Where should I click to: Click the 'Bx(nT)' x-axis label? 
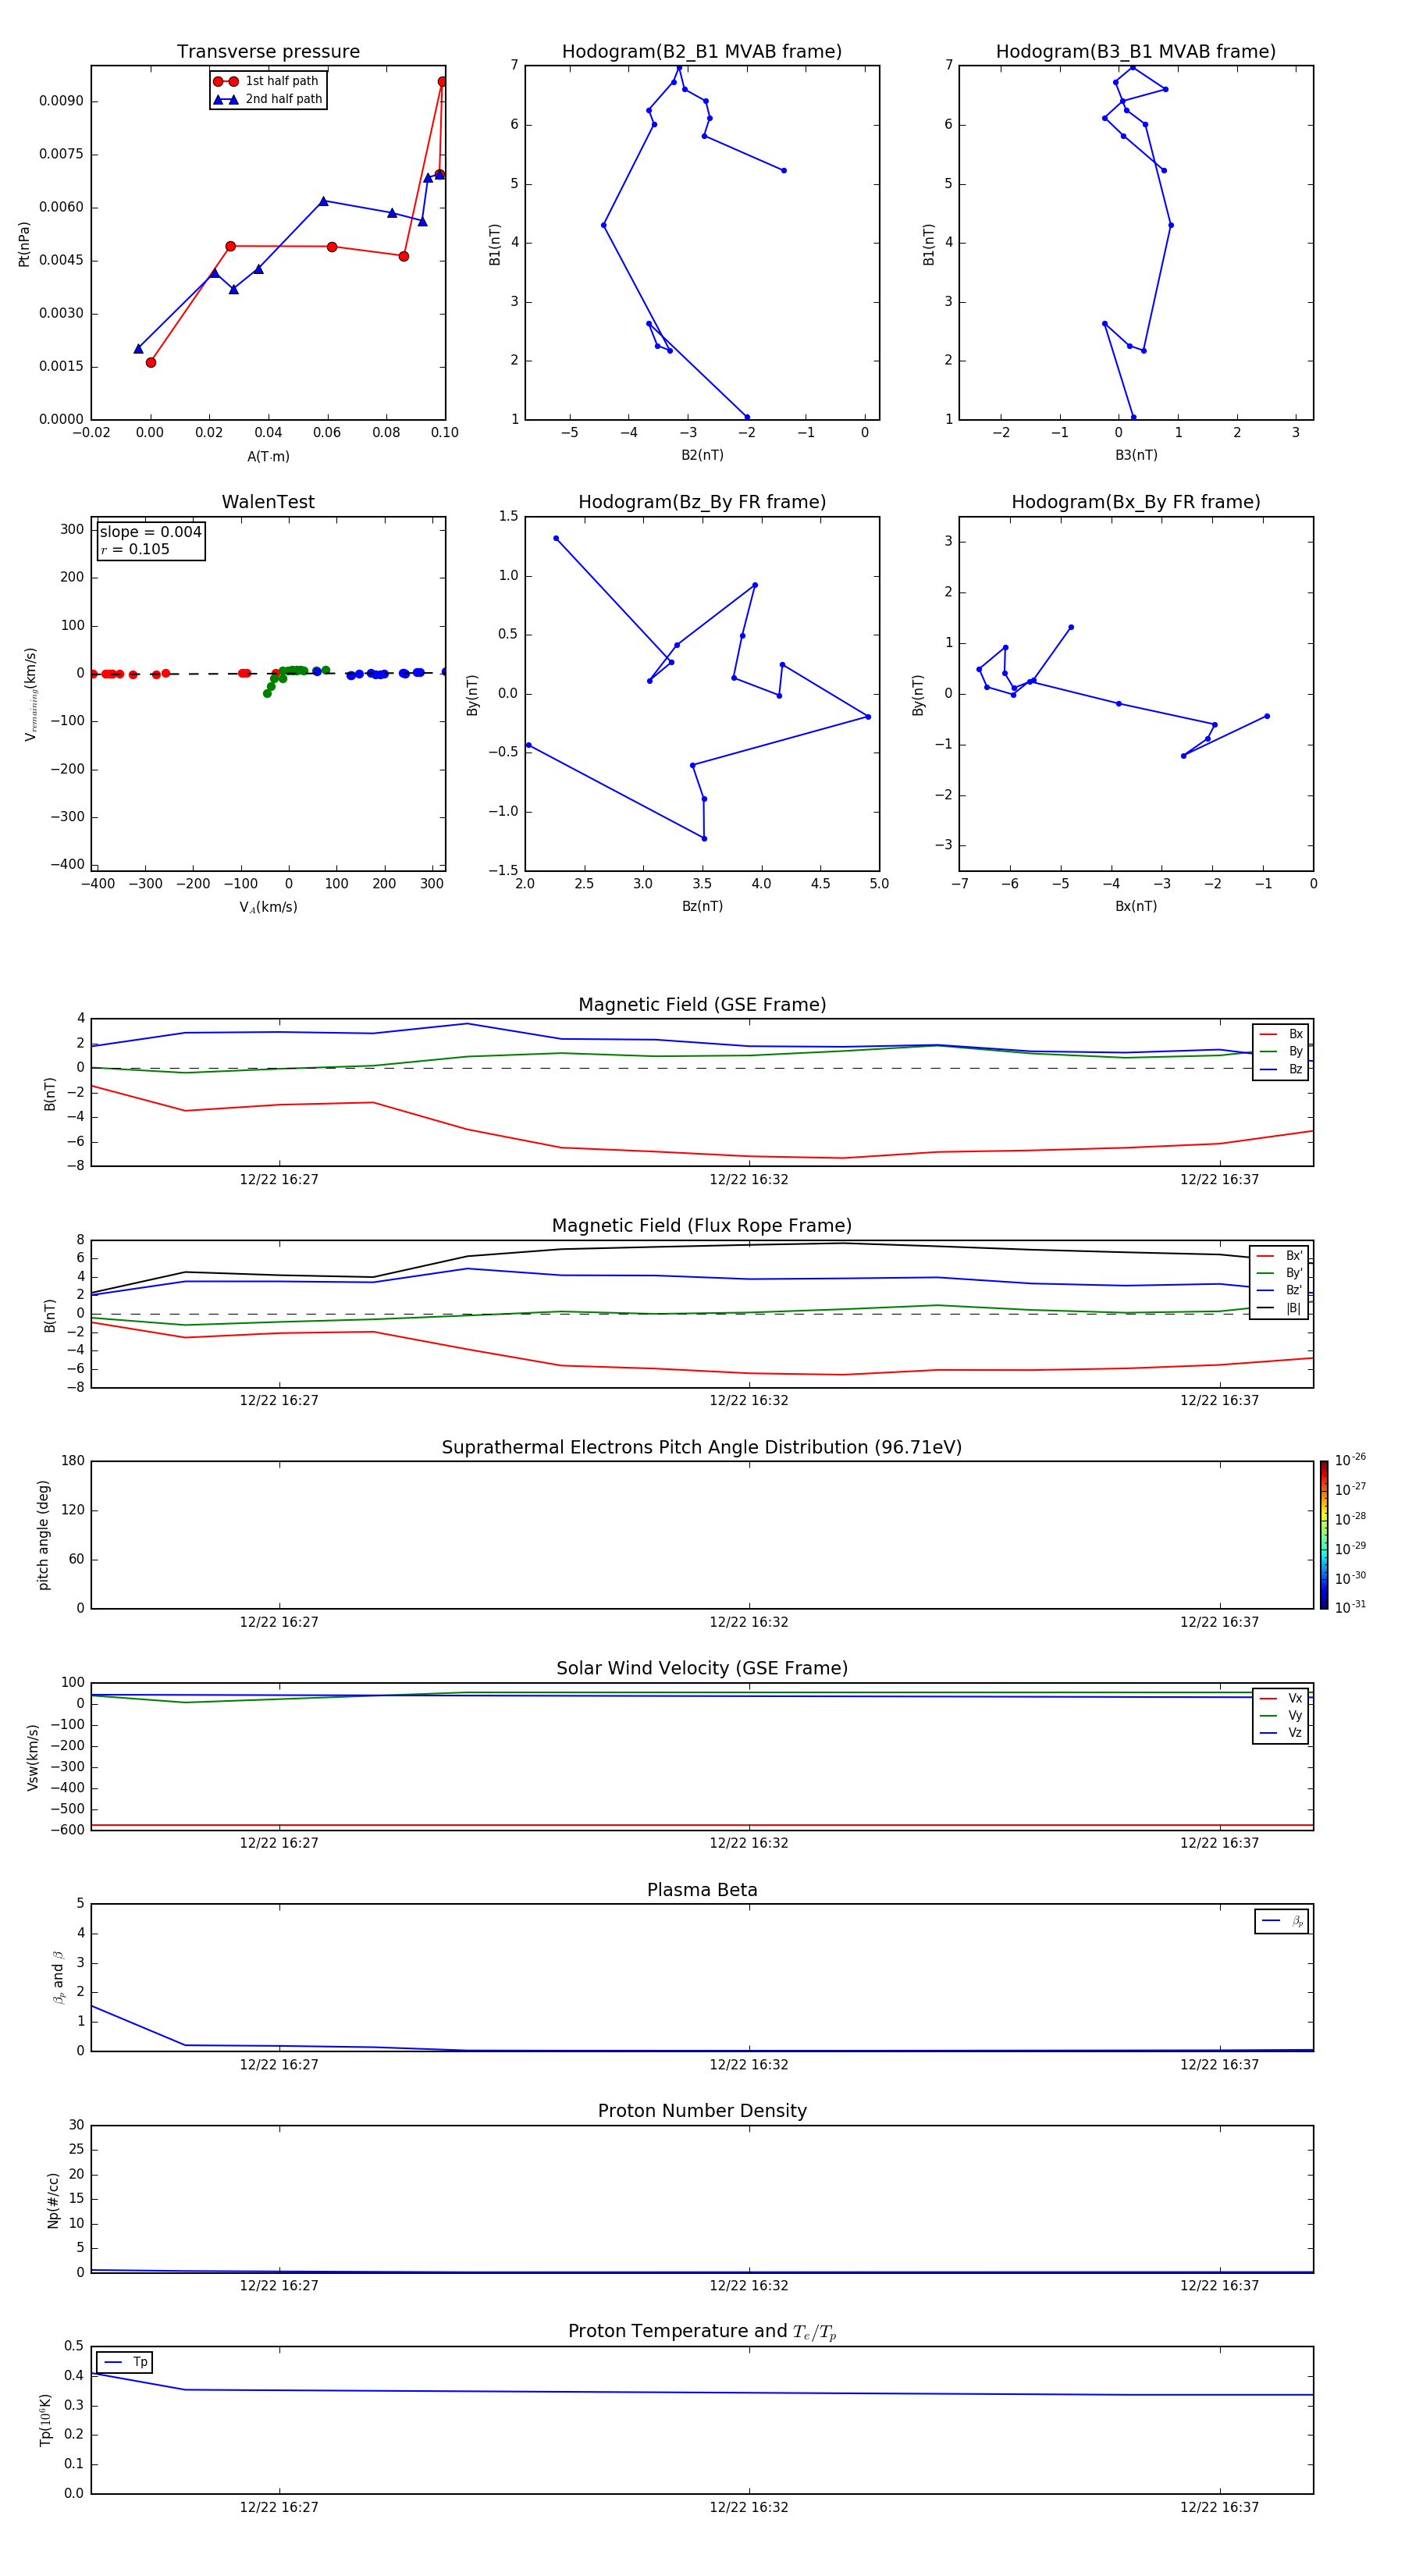coord(1136,907)
